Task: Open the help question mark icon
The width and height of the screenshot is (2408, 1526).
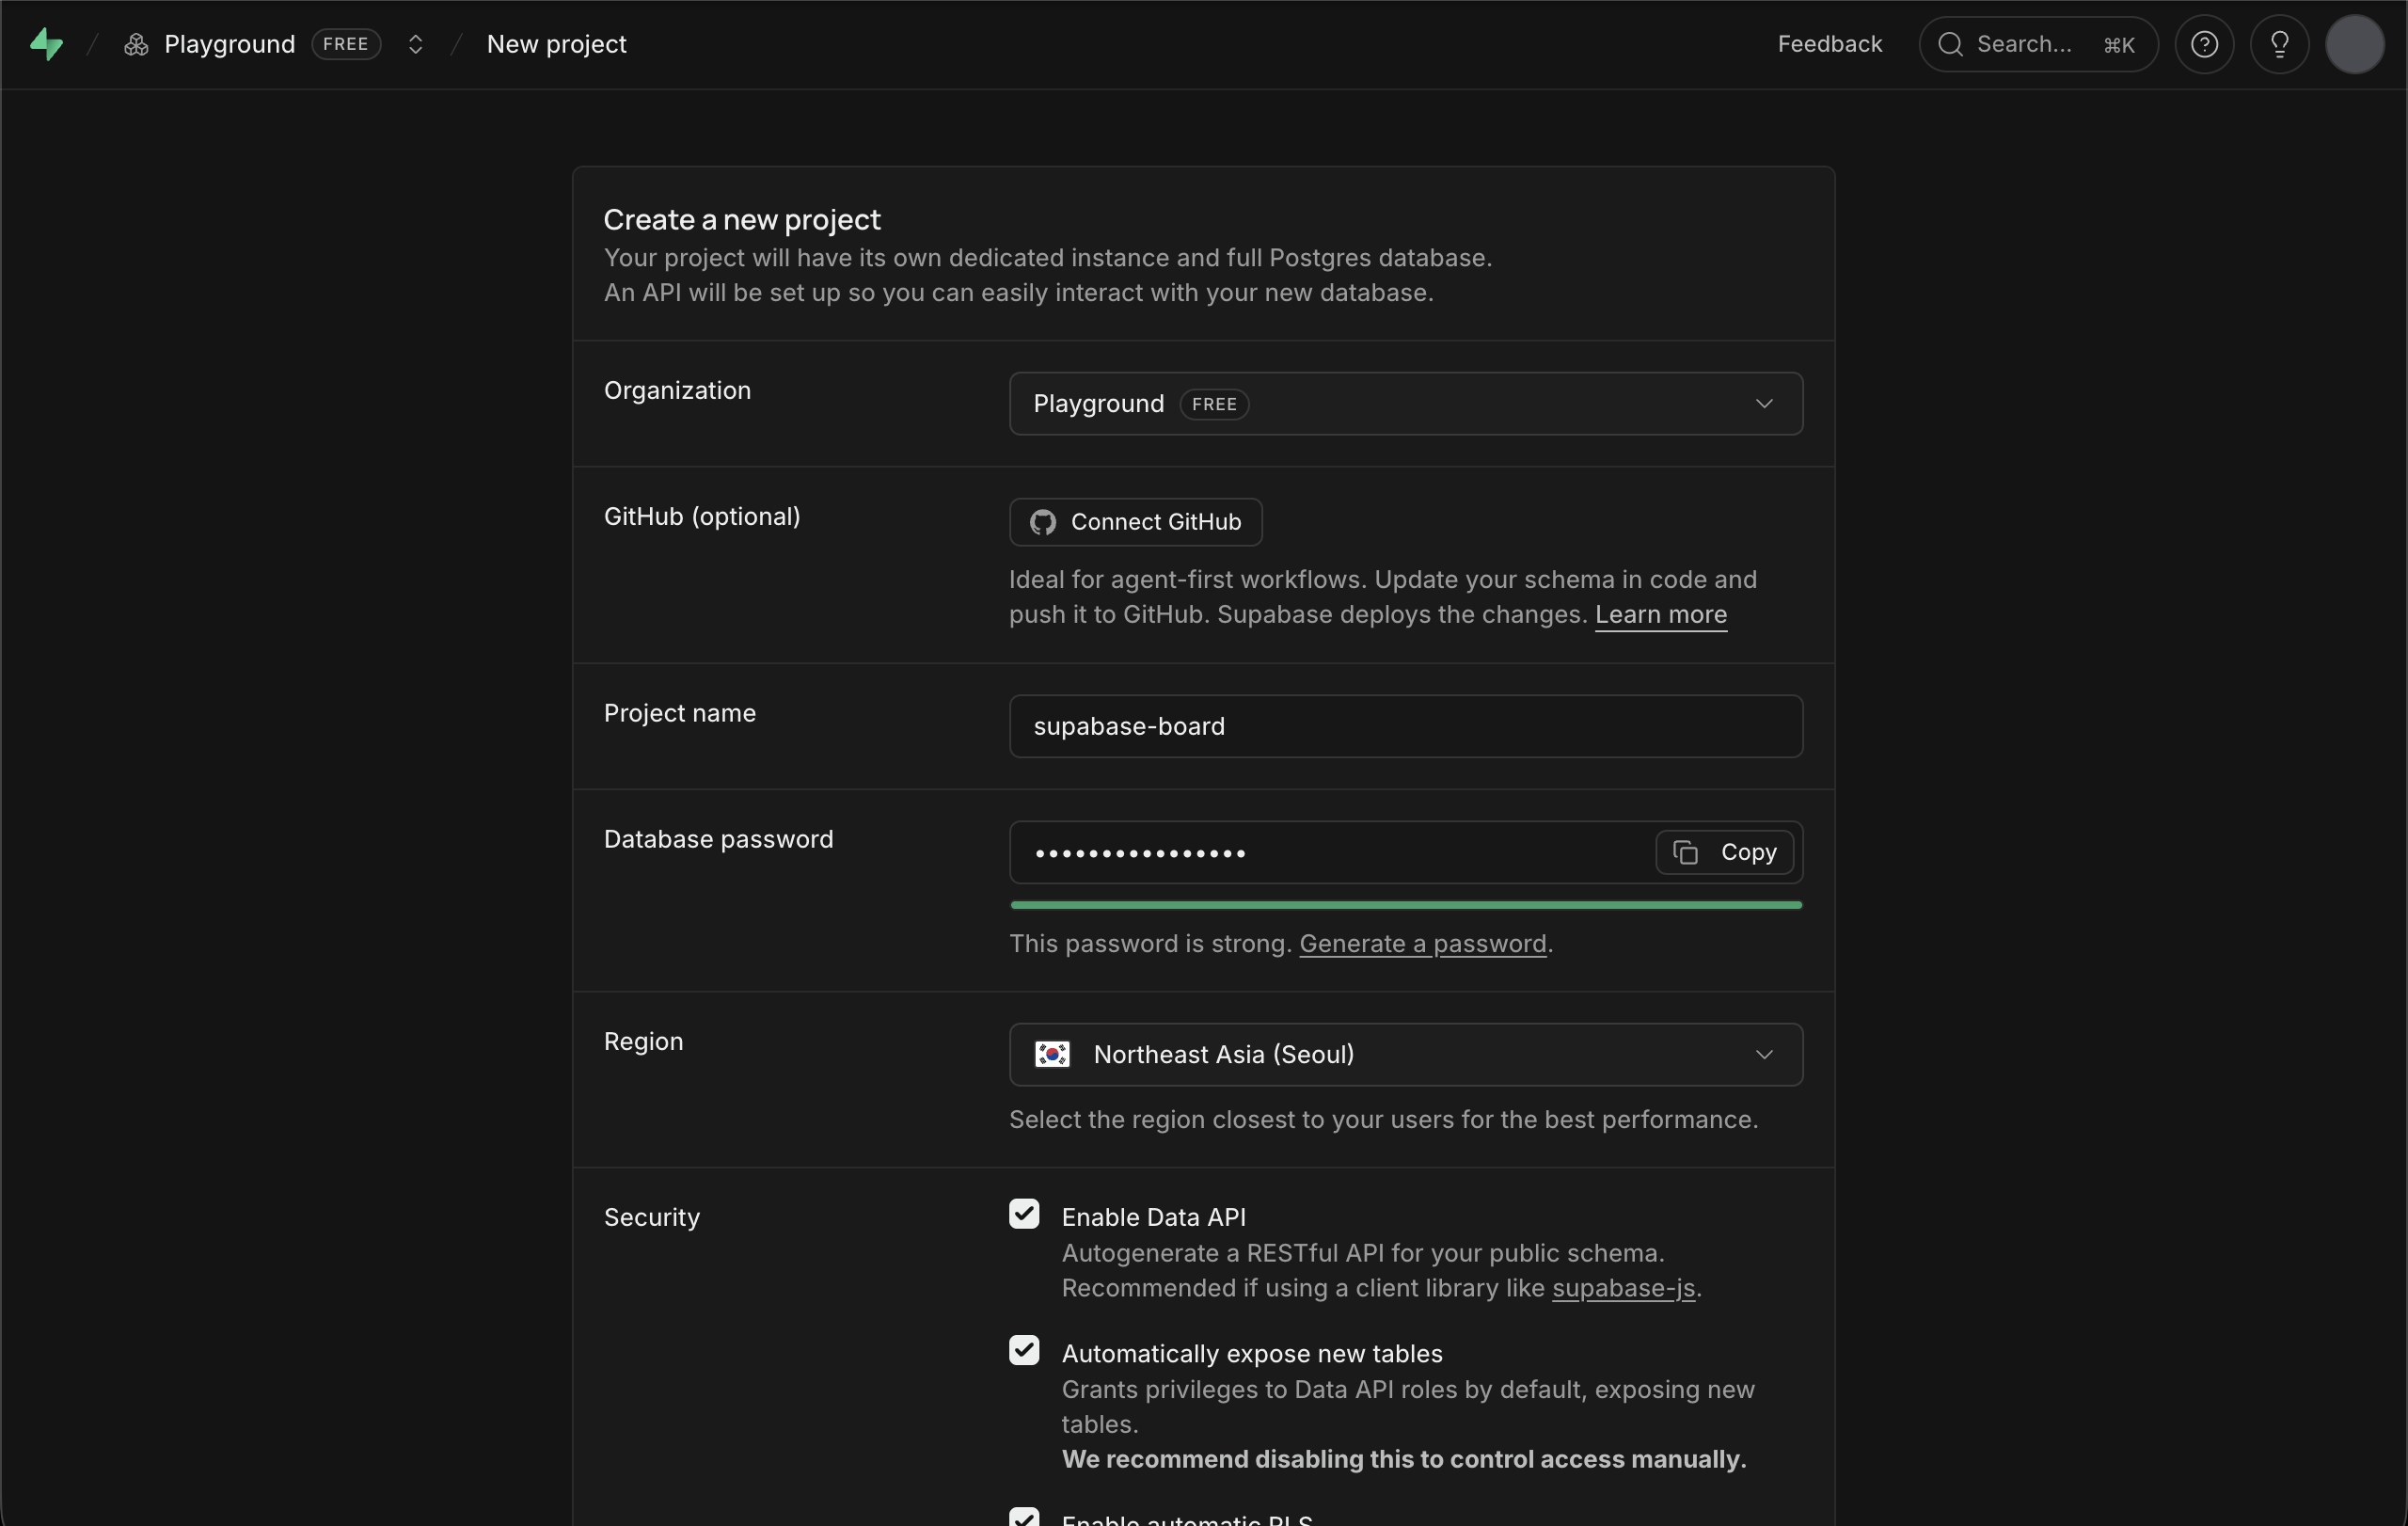Action: pos(2204,44)
